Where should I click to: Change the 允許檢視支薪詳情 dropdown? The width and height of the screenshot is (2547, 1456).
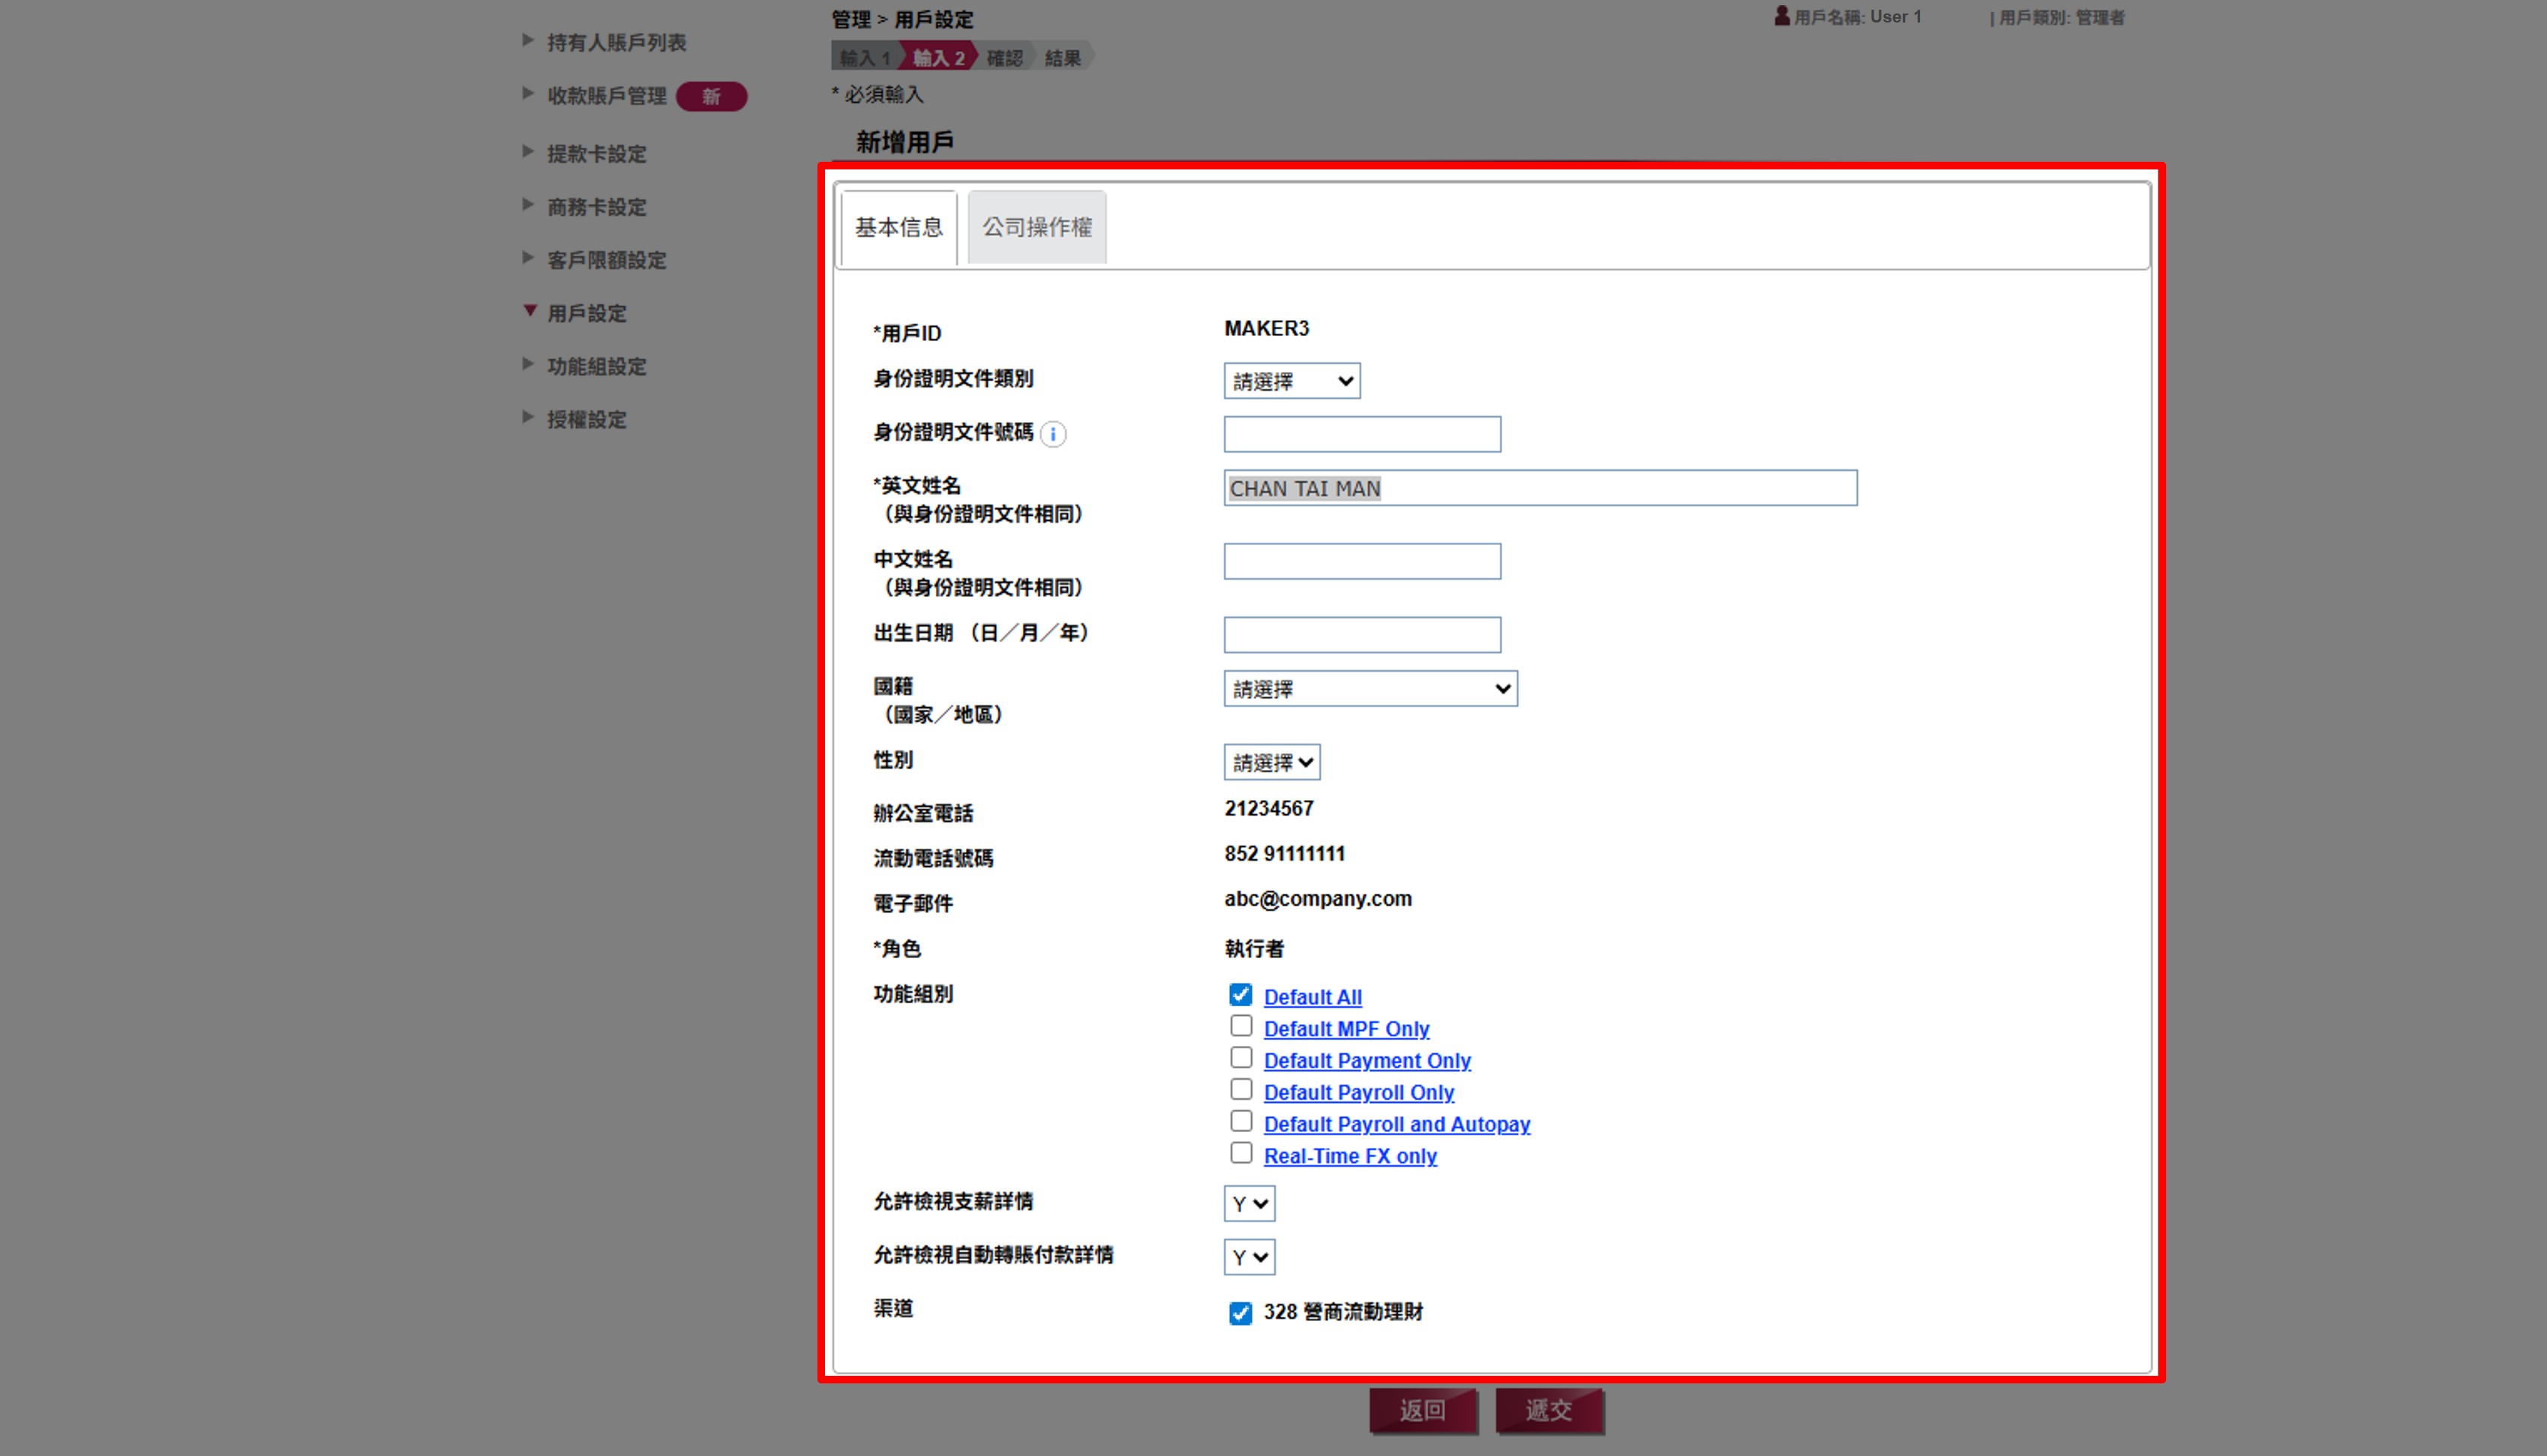click(x=1248, y=1204)
